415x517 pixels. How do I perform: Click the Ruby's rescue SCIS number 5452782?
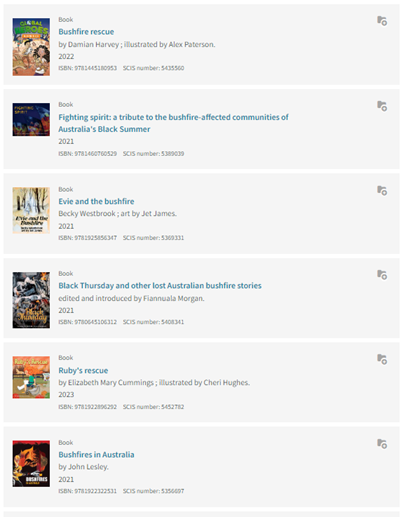pyautogui.click(x=153, y=407)
